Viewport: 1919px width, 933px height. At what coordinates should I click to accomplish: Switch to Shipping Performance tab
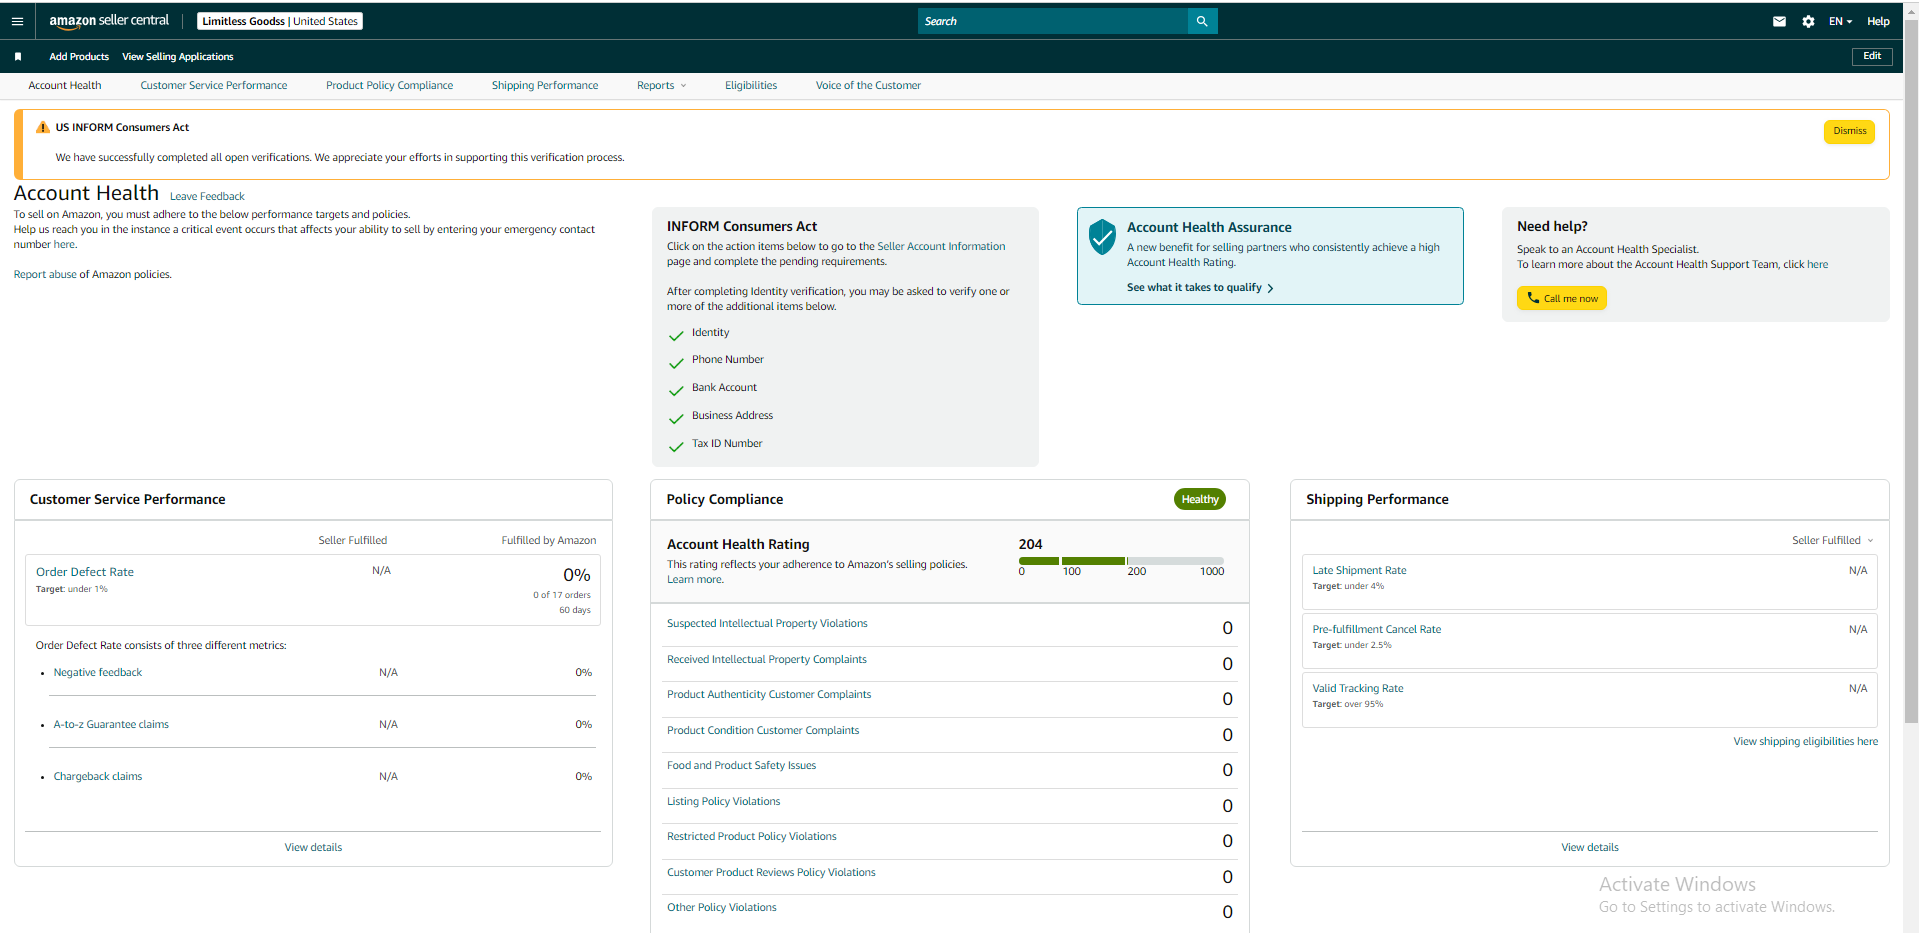point(545,86)
